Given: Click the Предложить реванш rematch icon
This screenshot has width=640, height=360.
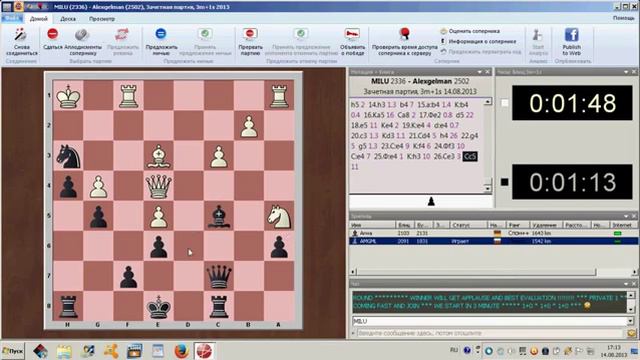Looking at the screenshot, I should tap(122, 34).
